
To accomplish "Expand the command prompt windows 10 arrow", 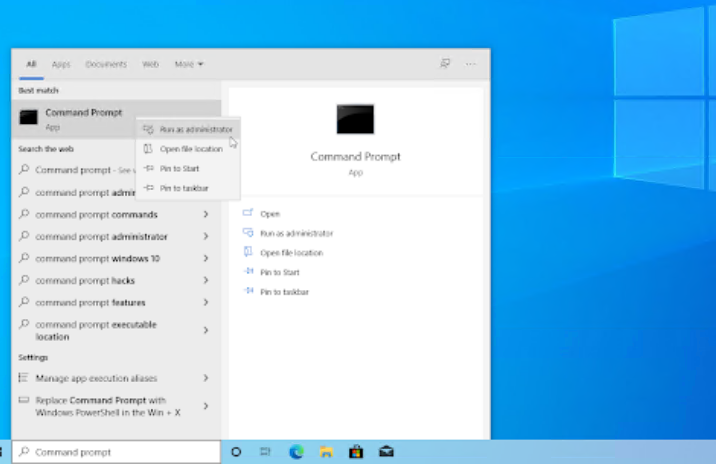I will 205,258.
